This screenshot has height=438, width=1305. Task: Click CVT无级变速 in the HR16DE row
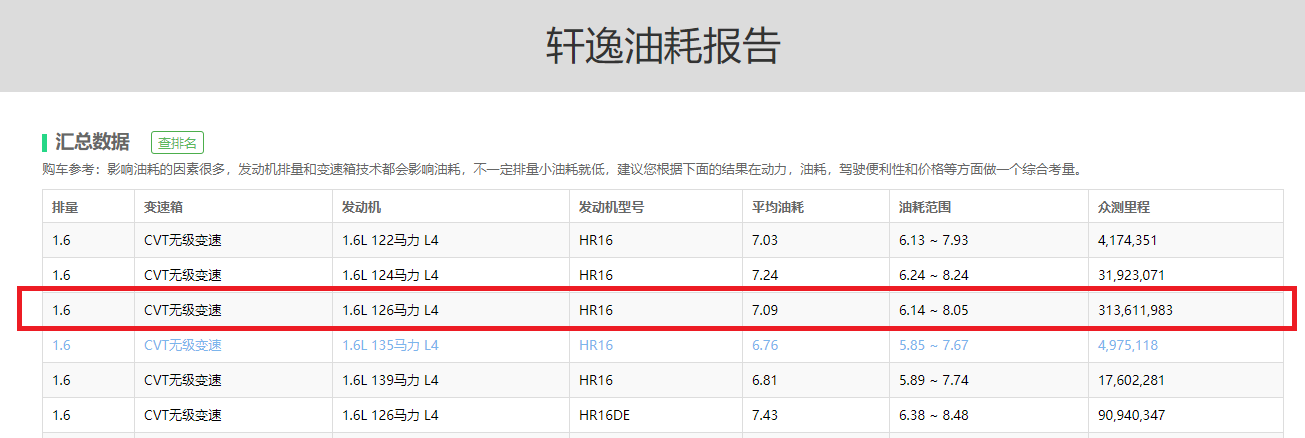[x=182, y=415]
